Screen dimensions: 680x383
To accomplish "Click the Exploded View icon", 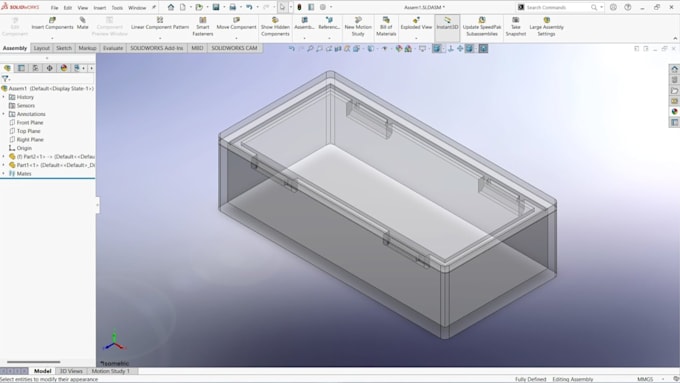I will coord(416,20).
